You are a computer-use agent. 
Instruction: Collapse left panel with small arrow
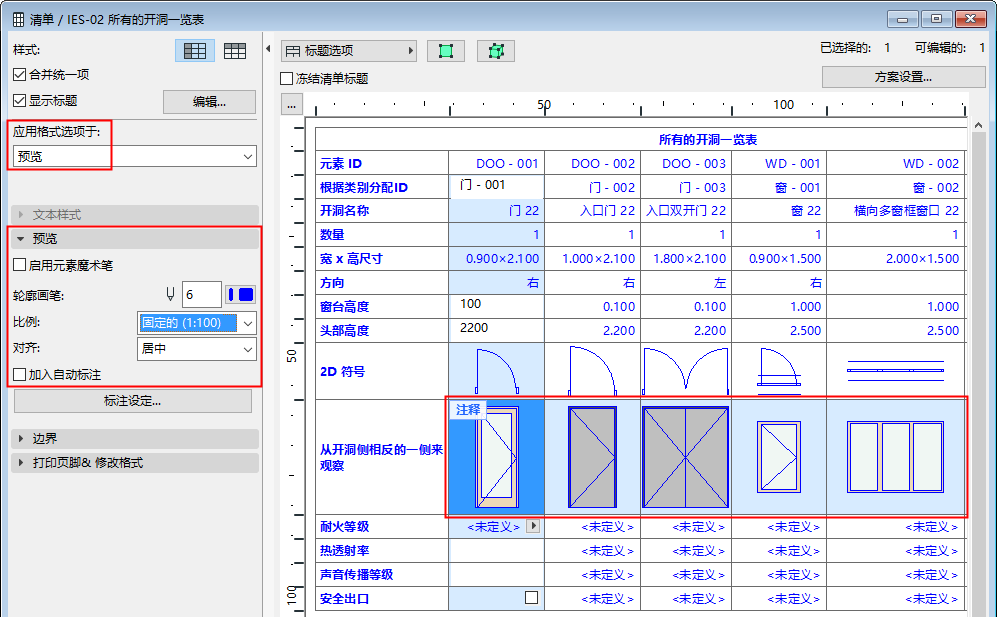268,49
